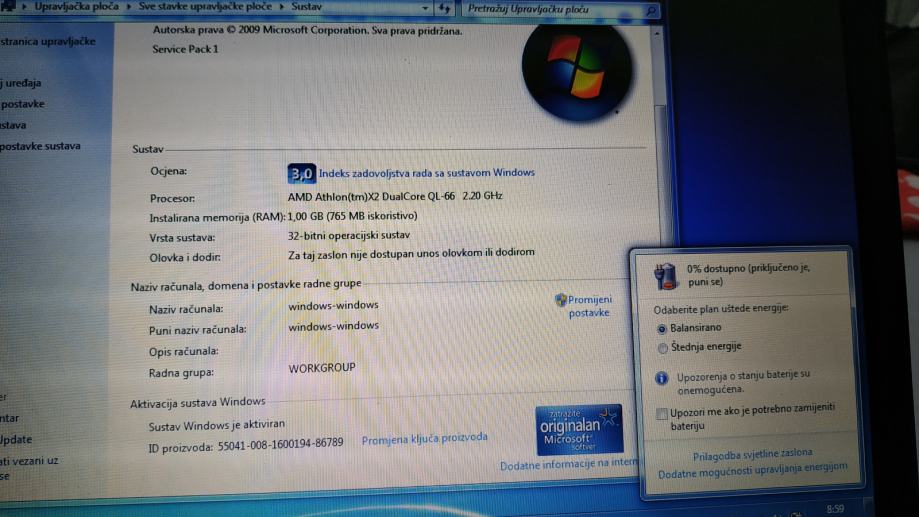Viewport: 919px width, 517px height.
Task: Open stranica upravljačke ploče sidebar link
Action: pyautogui.click(x=47, y=42)
